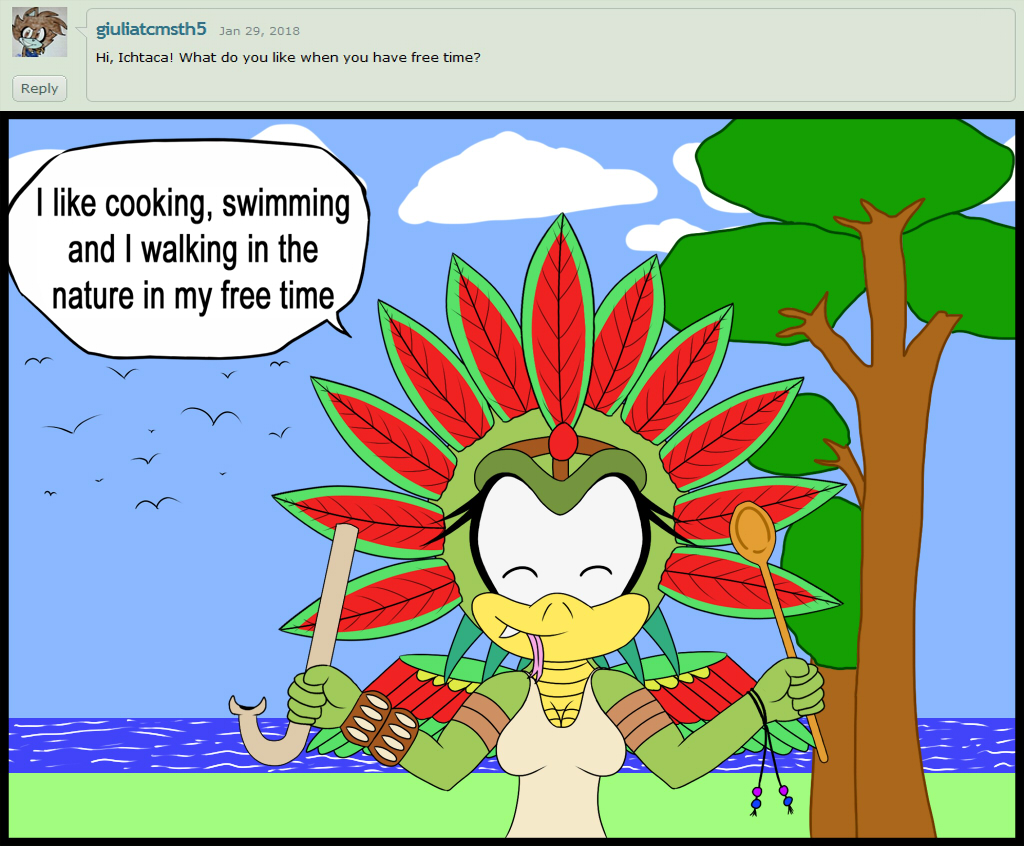Viewport: 1024px width, 846px height.
Task: Click the red gem on the headdress
Action: pos(562,442)
